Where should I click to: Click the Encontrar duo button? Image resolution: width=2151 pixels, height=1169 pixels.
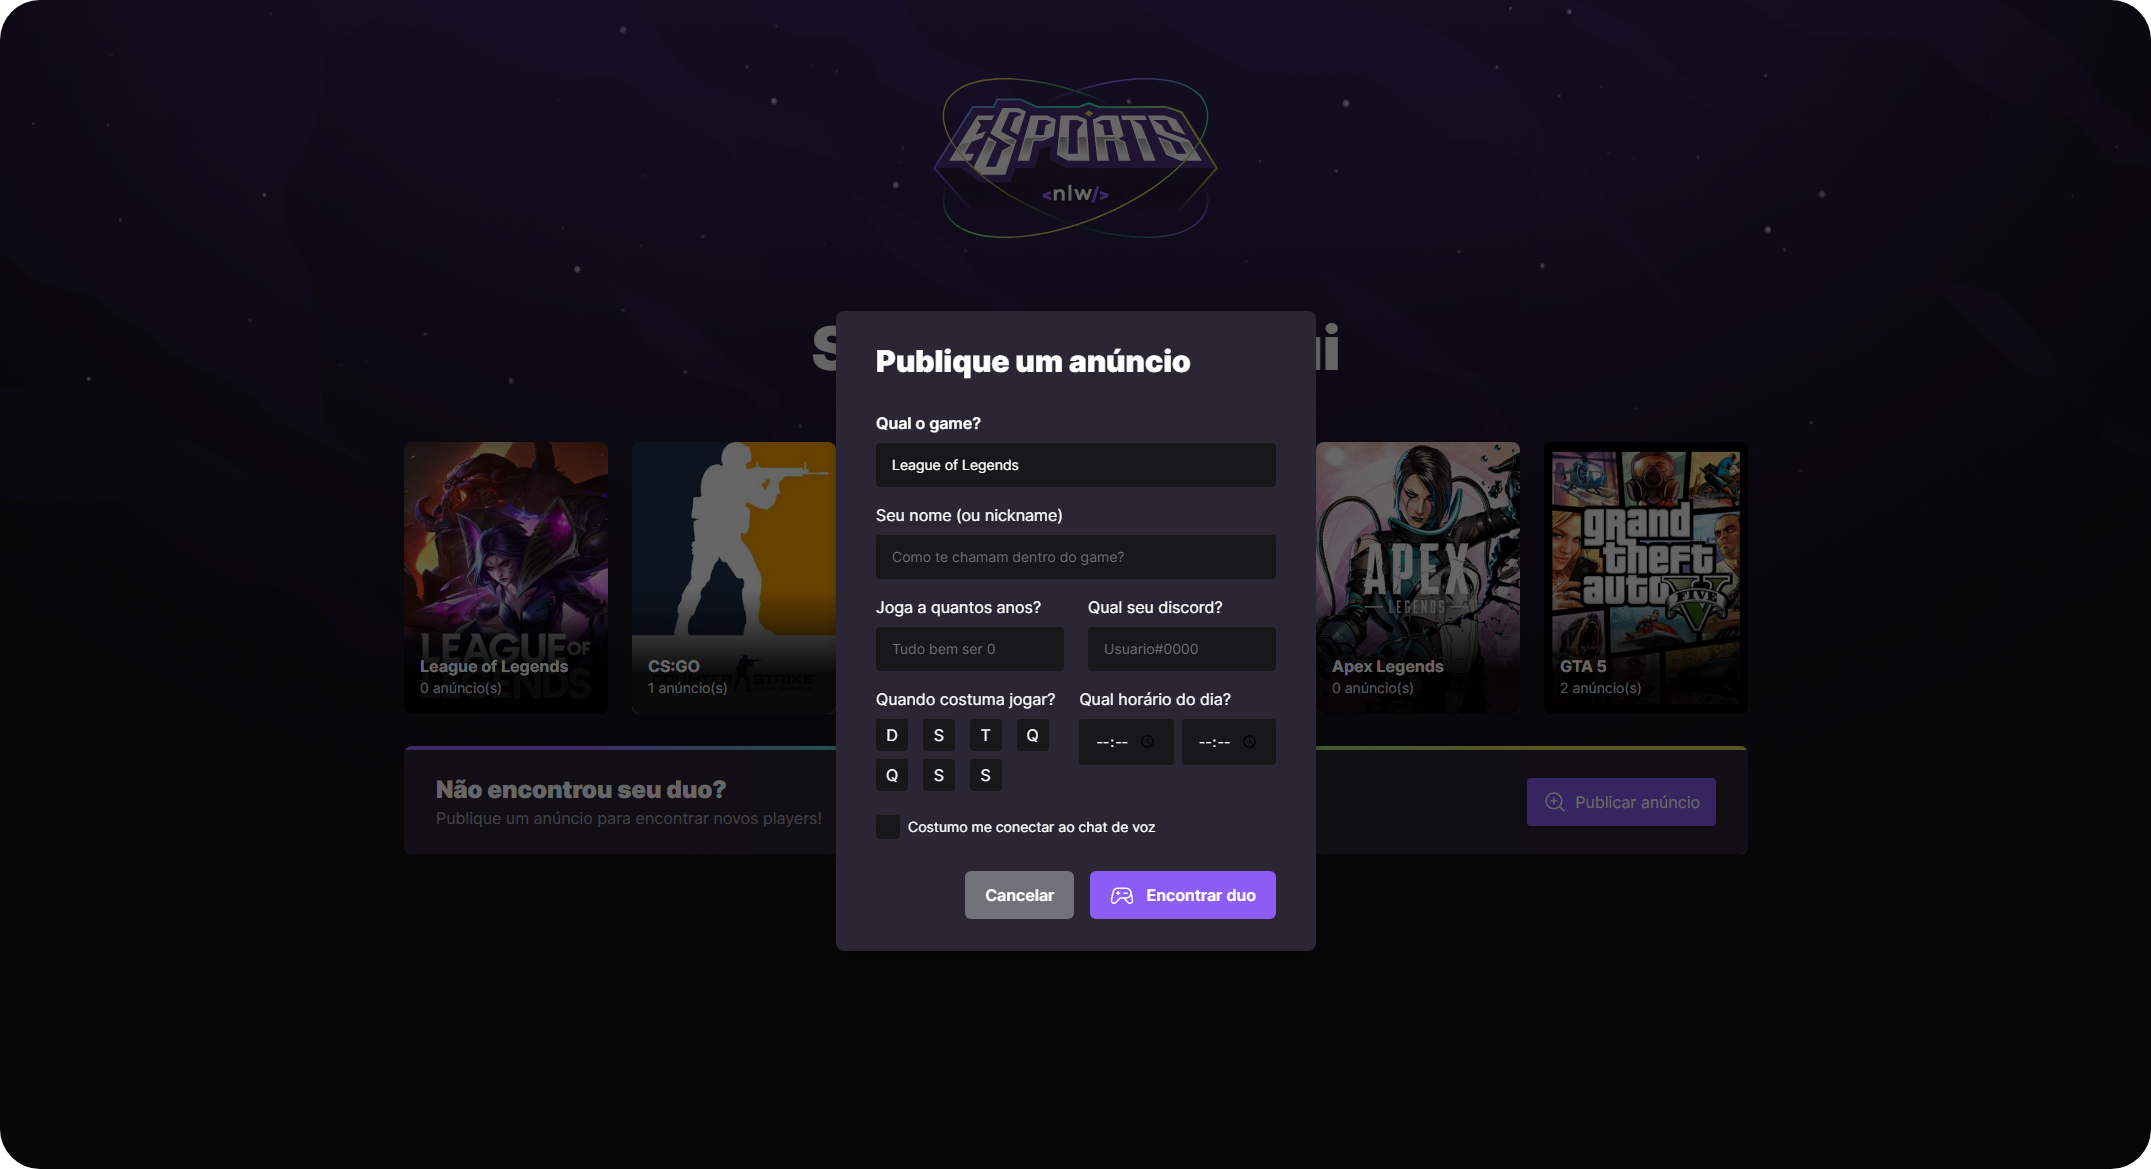1182,895
